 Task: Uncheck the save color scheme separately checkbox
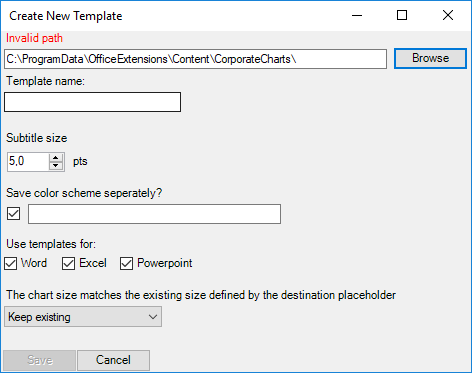[14, 214]
